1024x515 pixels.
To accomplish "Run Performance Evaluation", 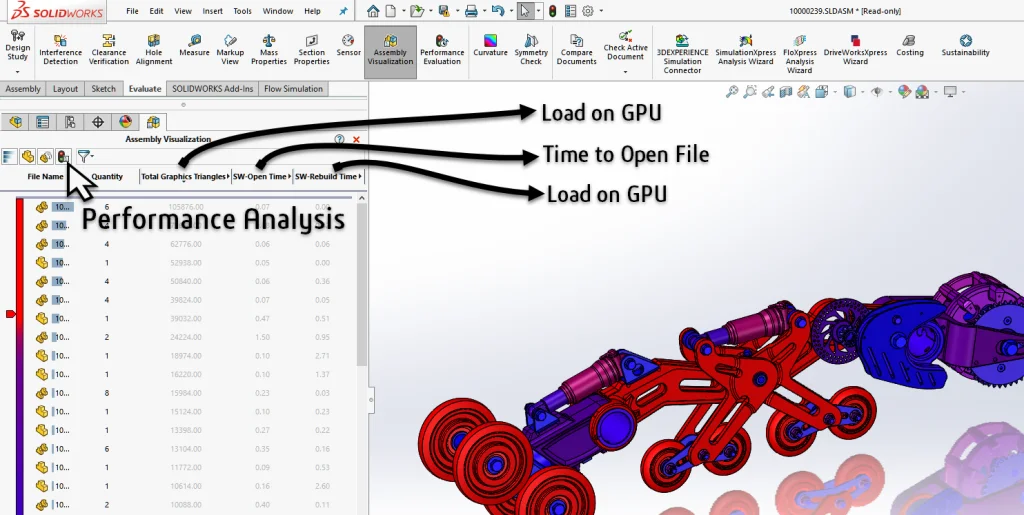I will (x=442, y=50).
